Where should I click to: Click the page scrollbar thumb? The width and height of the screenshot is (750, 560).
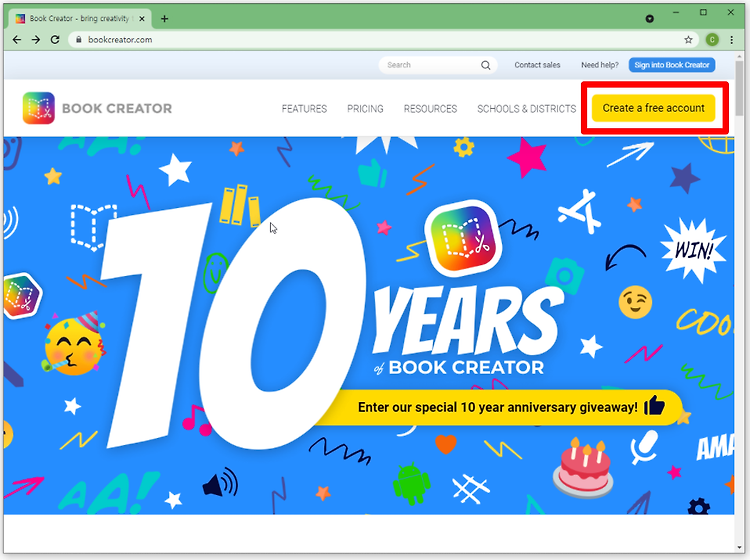(x=739, y=88)
